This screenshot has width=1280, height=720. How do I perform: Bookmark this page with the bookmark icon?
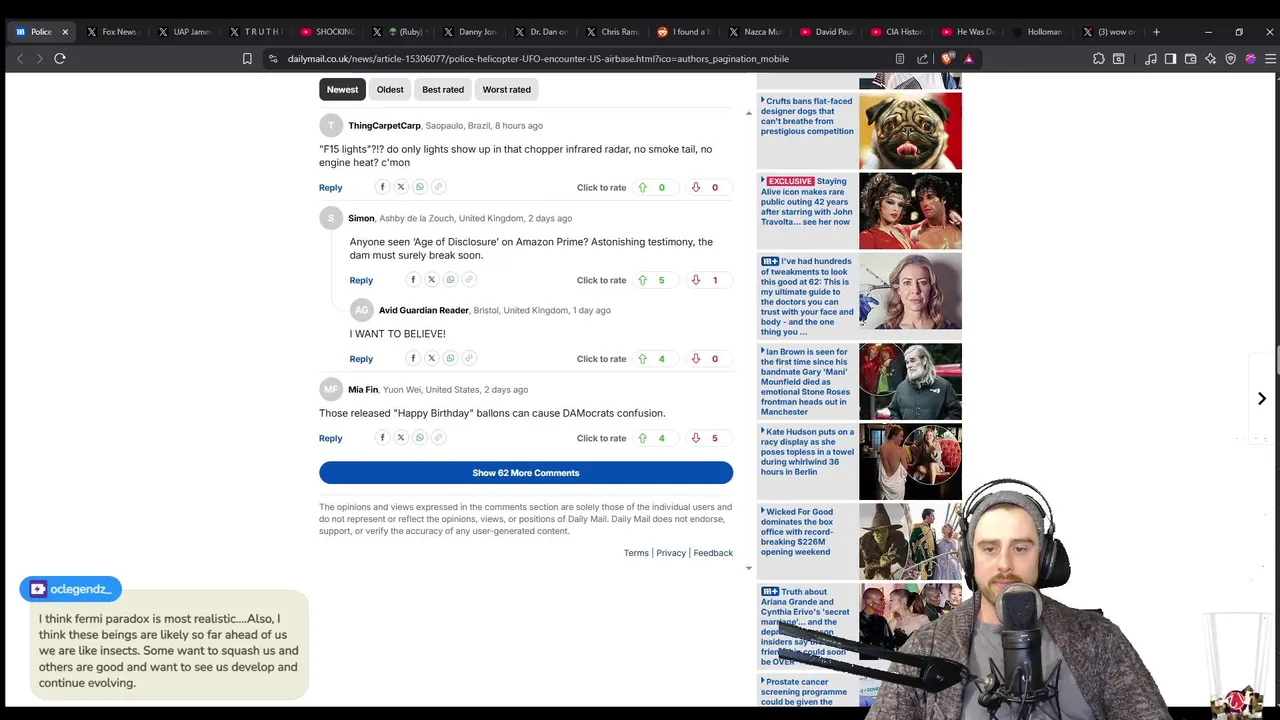coord(247,59)
